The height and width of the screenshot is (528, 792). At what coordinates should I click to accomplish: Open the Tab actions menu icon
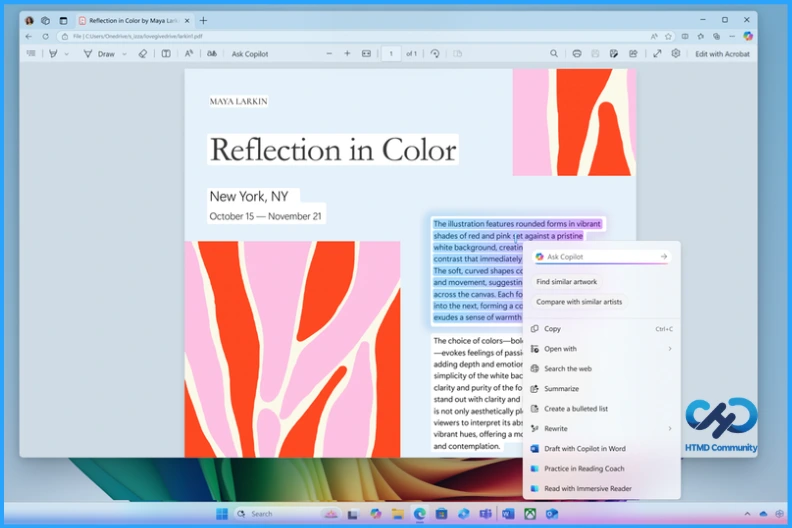click(63, 21)
